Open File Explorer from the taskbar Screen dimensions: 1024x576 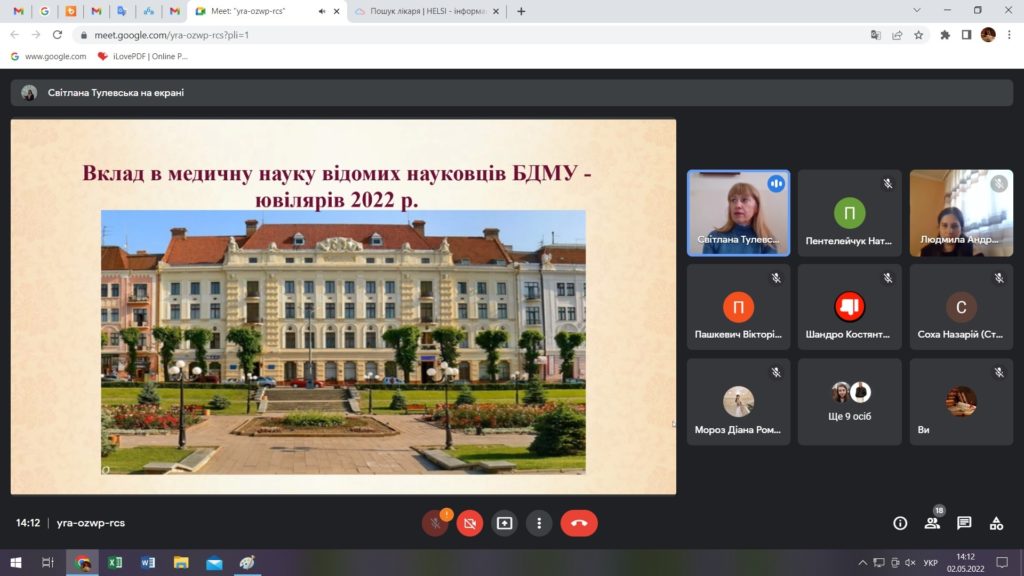click(181, 562)
